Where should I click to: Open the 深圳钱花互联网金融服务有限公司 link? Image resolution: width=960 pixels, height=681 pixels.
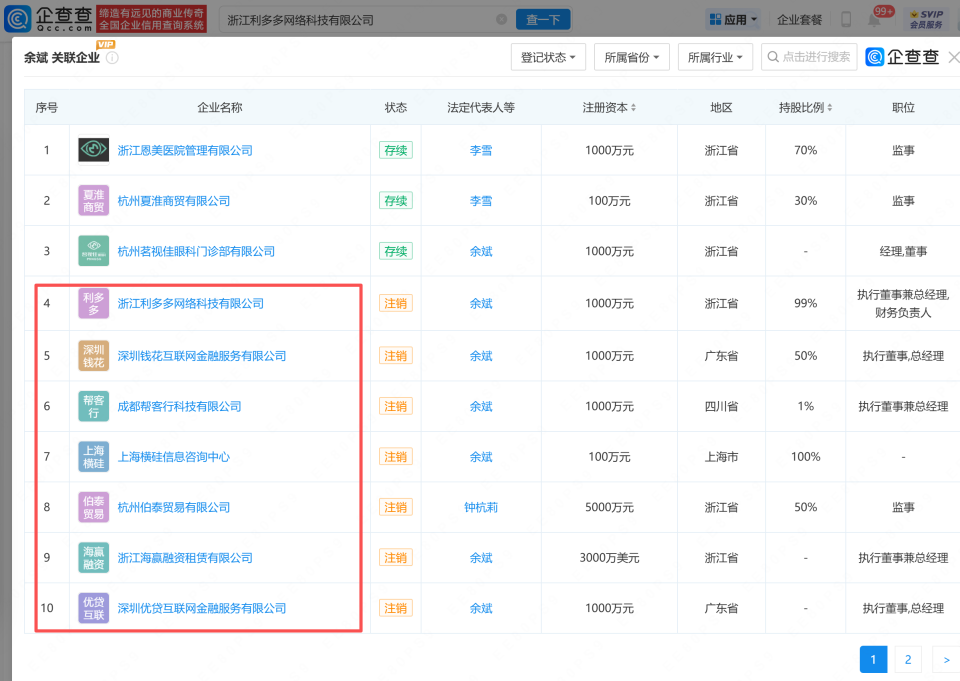[202, 356]
